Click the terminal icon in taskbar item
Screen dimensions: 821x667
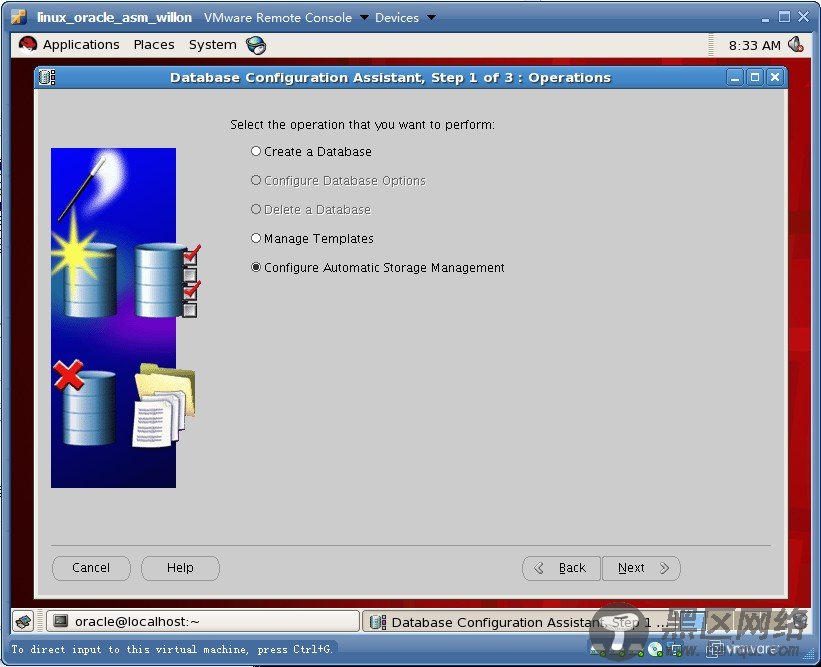tap(61, 621)
